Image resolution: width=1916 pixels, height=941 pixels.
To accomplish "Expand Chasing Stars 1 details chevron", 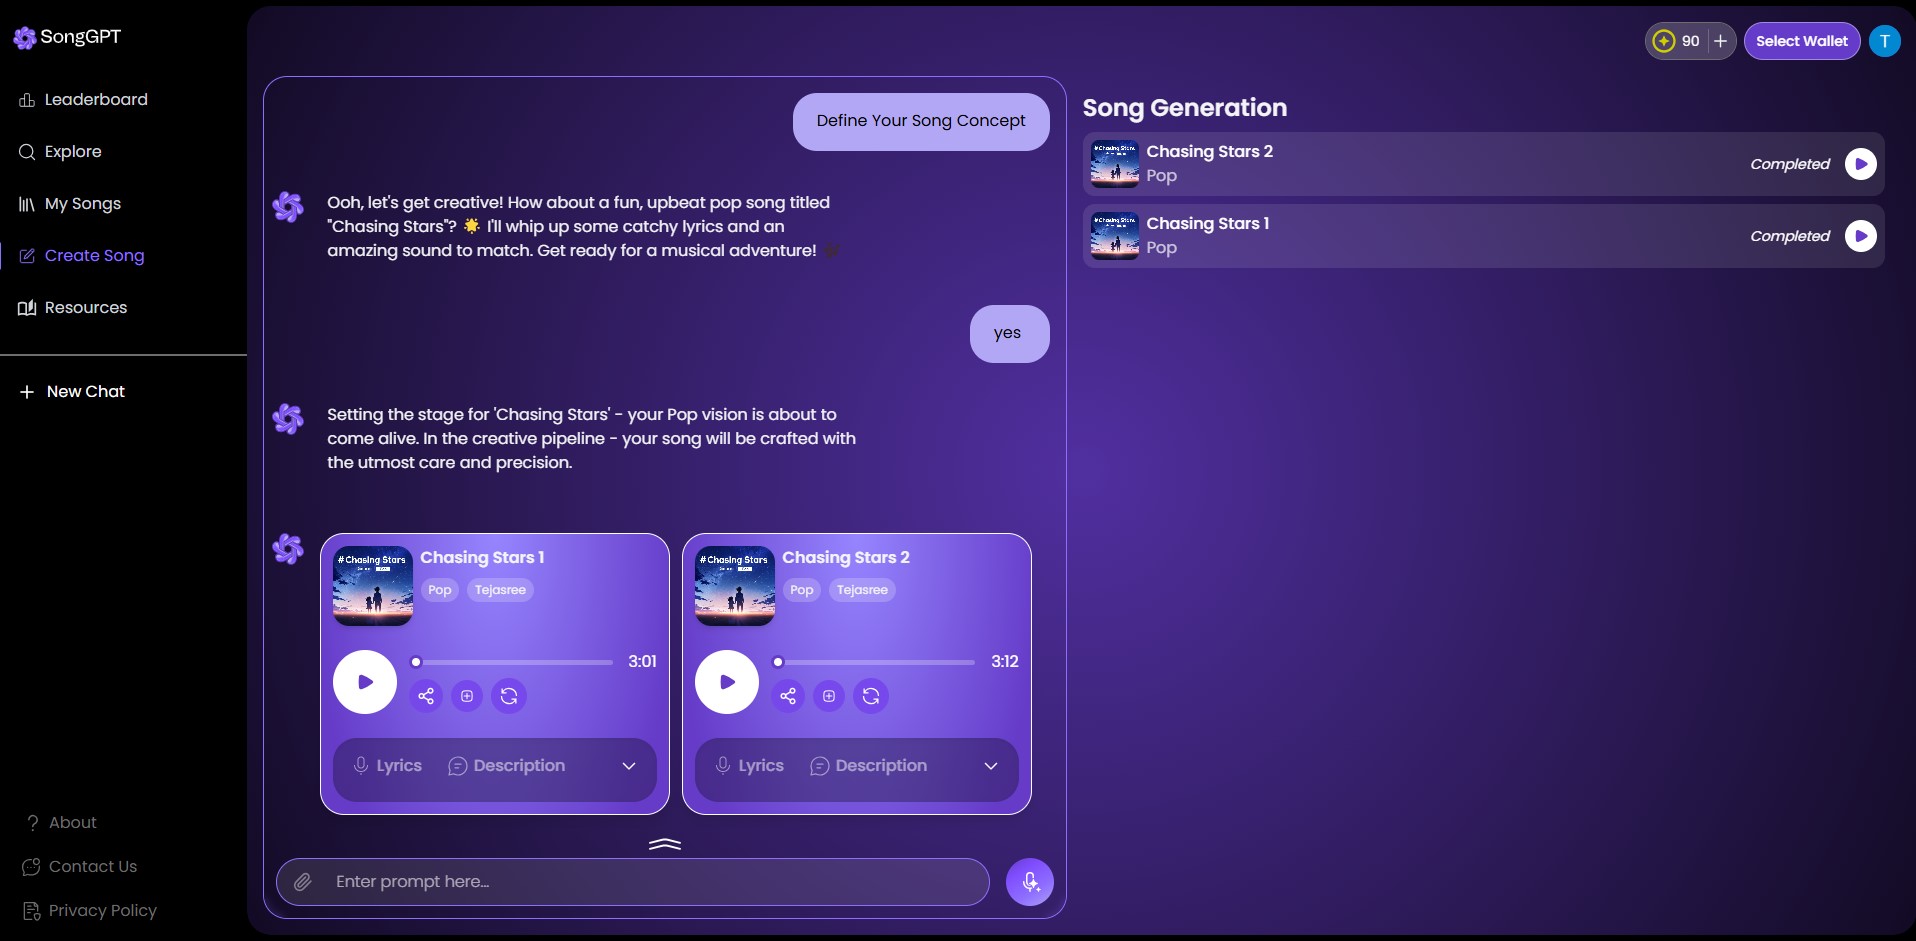I will click(x=629, y=766).
